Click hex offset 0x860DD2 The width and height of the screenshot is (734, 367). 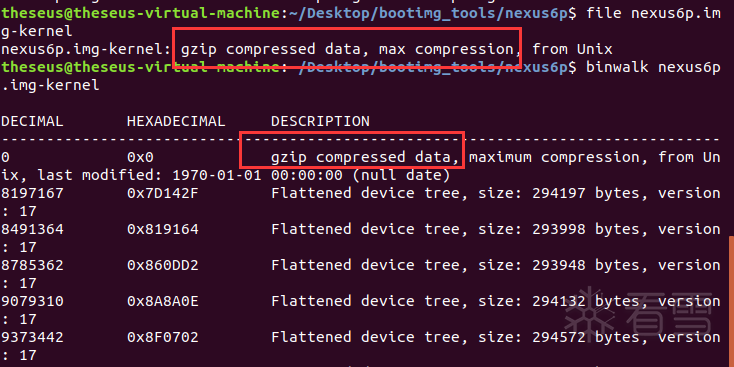(163, 265)
